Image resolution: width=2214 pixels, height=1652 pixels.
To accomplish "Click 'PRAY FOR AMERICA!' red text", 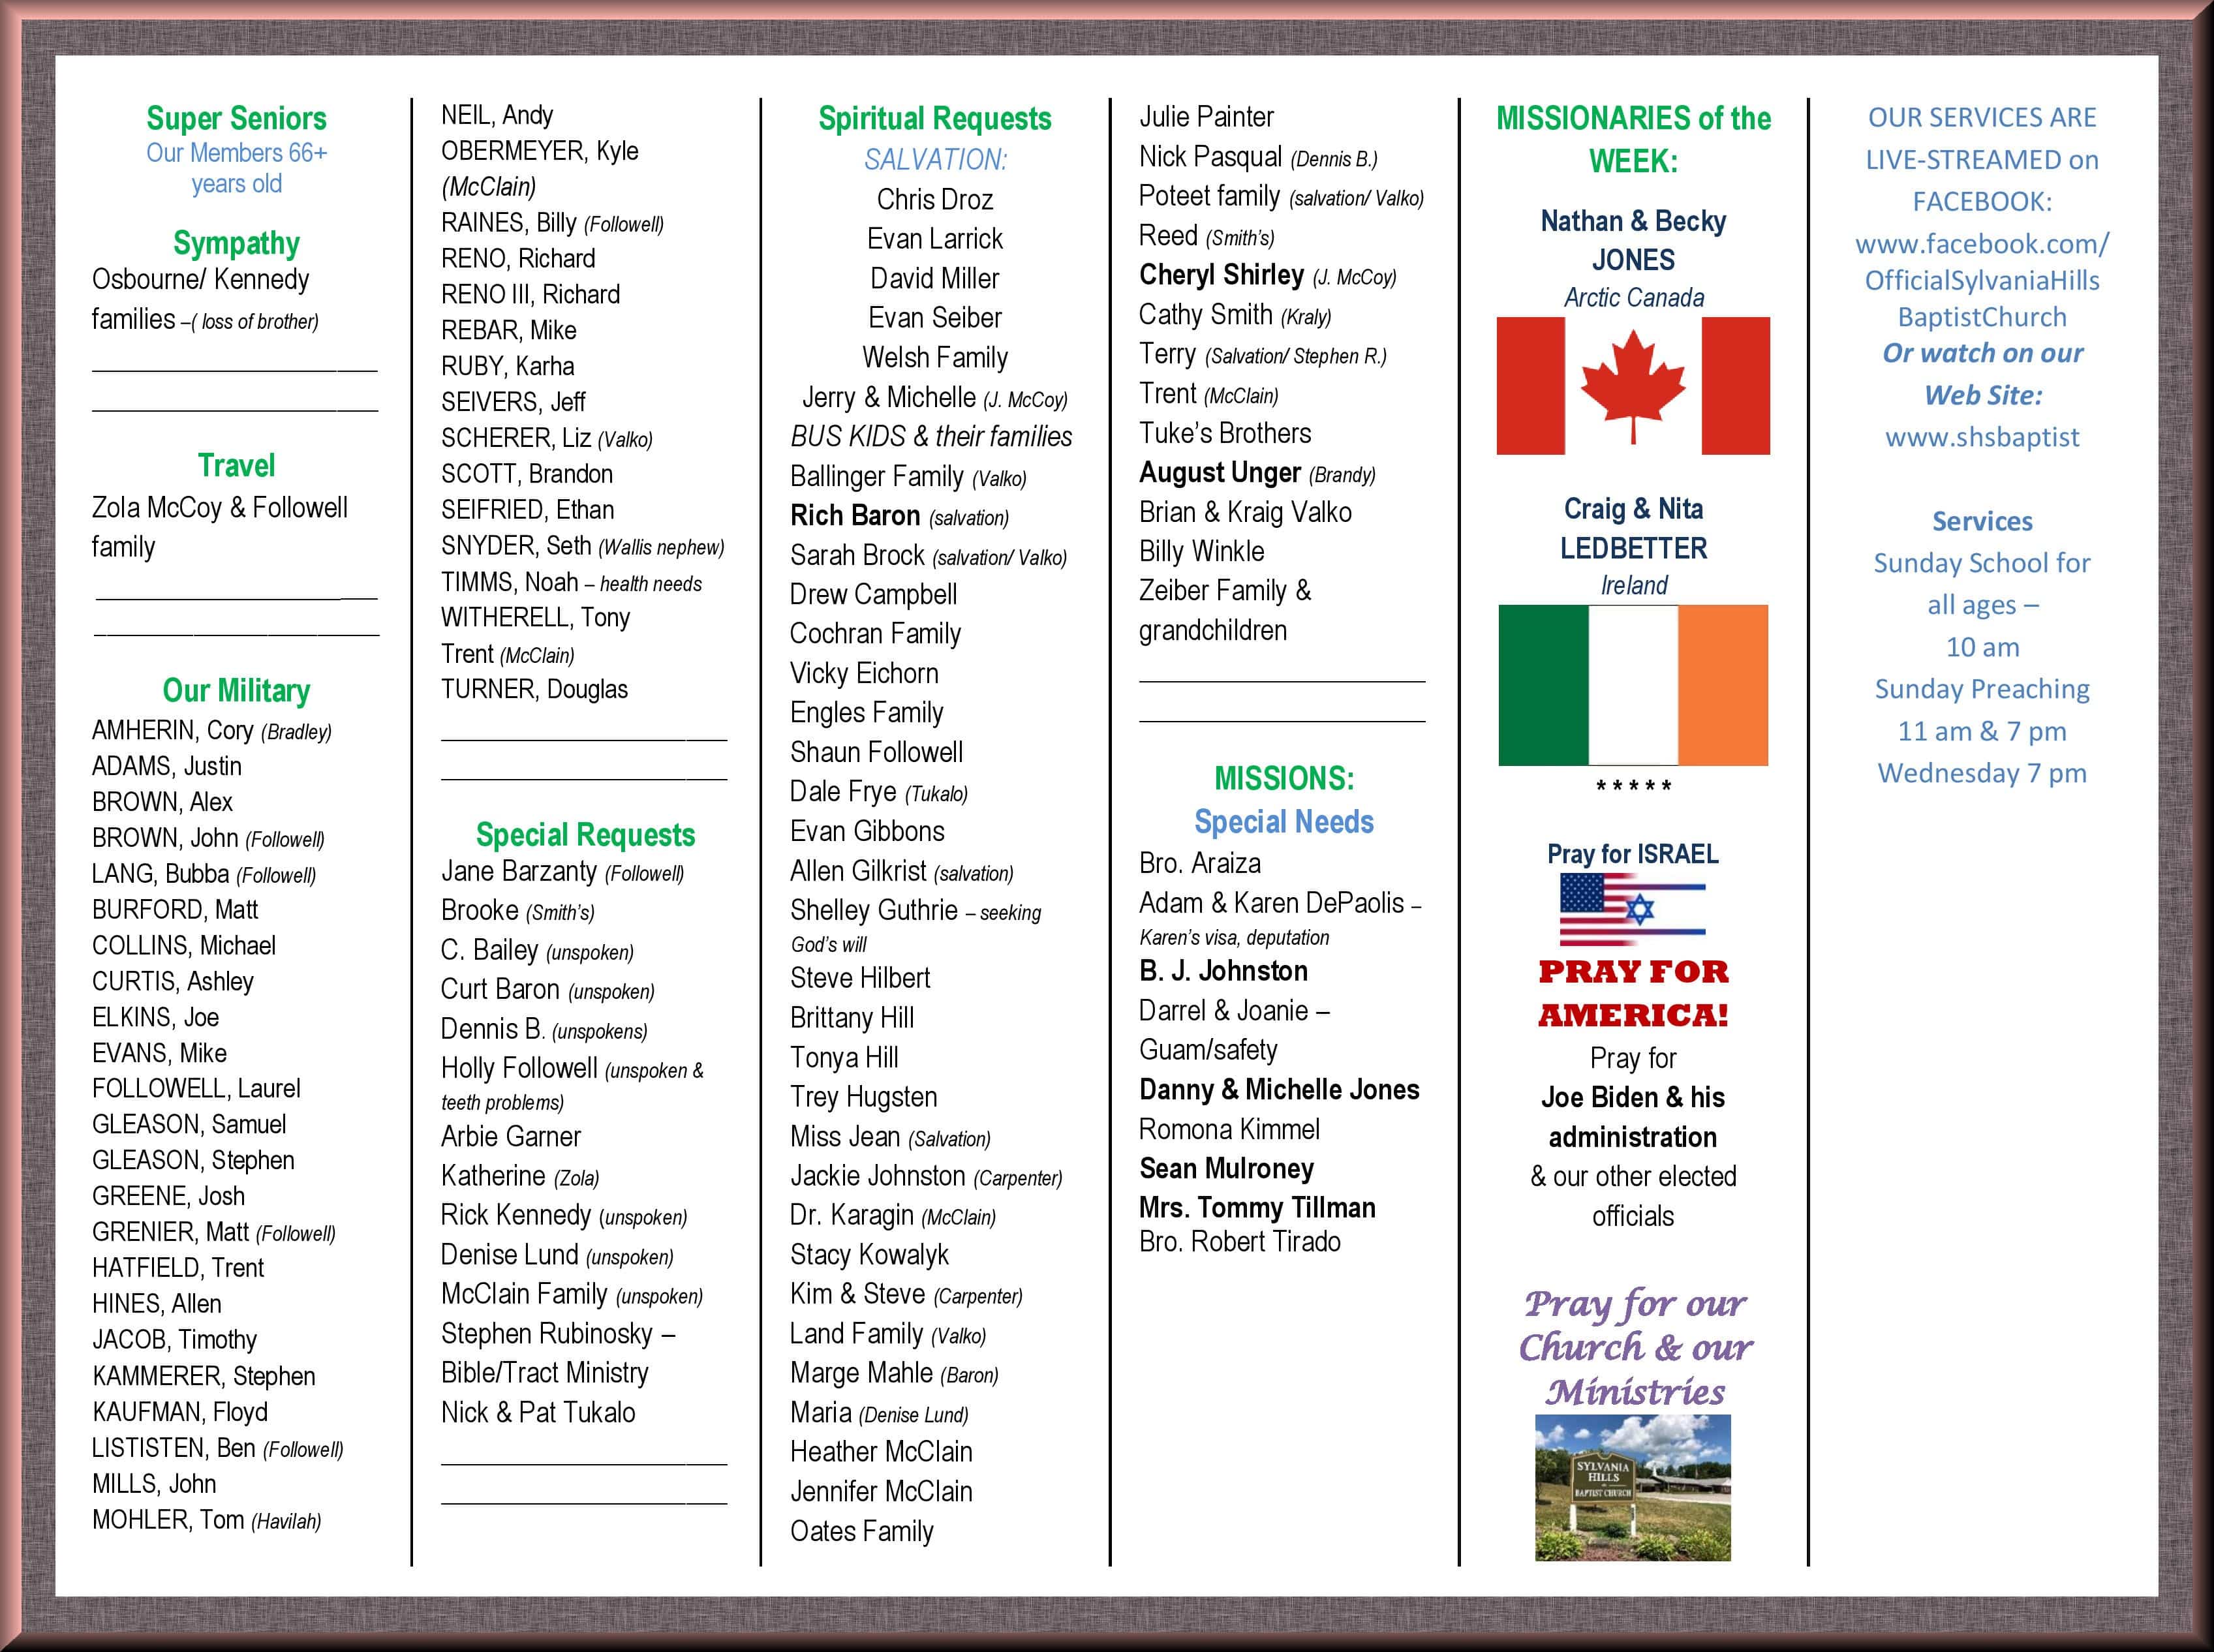I will tap(1633, 993).
